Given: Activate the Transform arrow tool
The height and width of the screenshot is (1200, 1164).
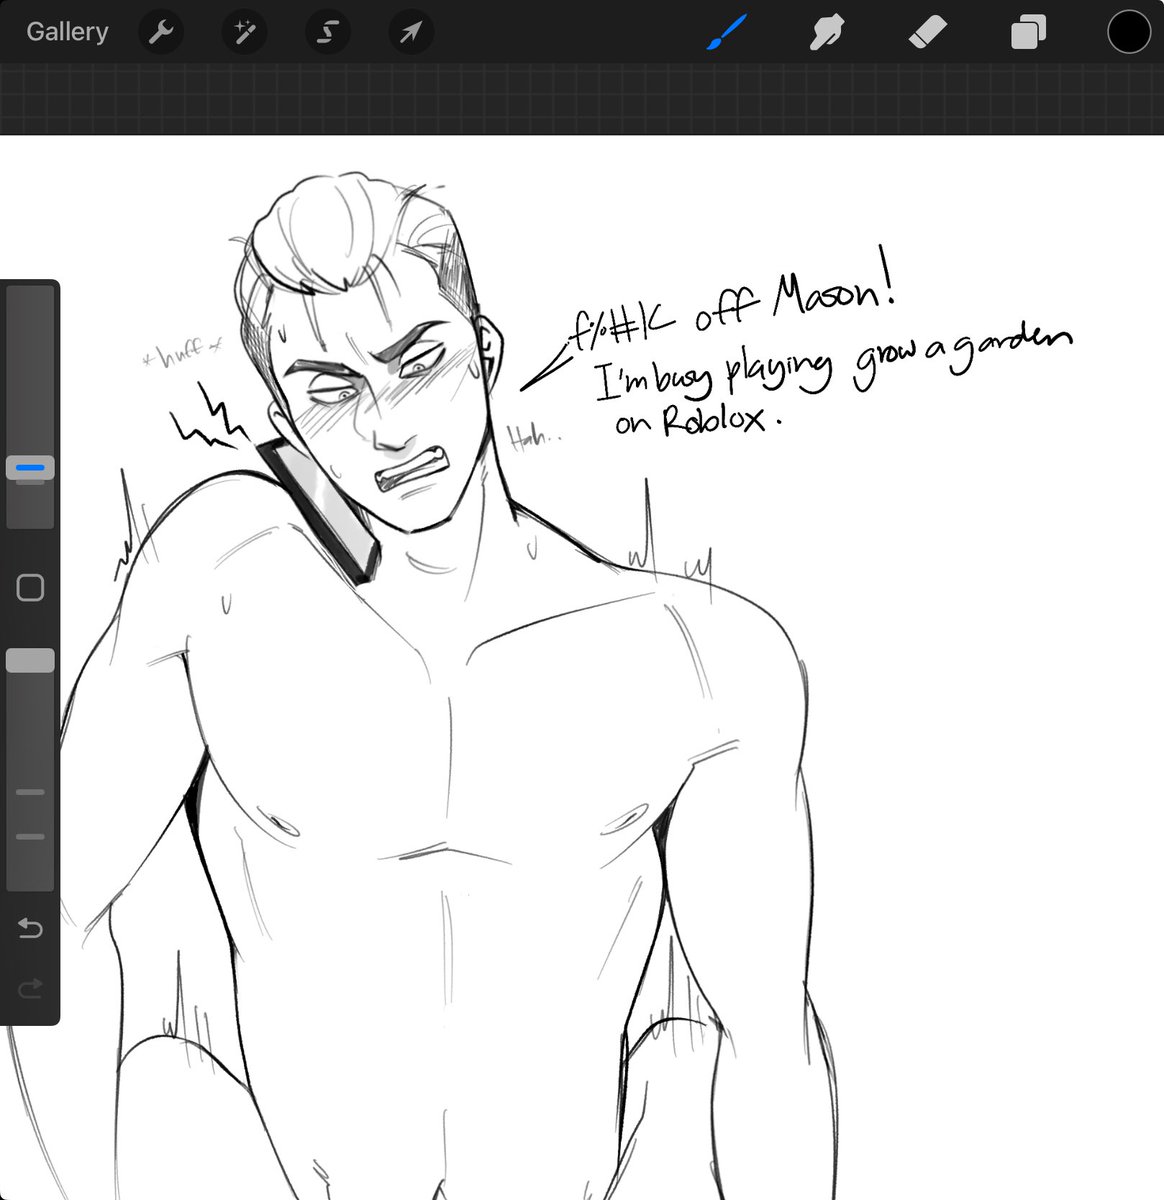Looking at the screenshot, I should pyautogui.click(x=411, y=33).
